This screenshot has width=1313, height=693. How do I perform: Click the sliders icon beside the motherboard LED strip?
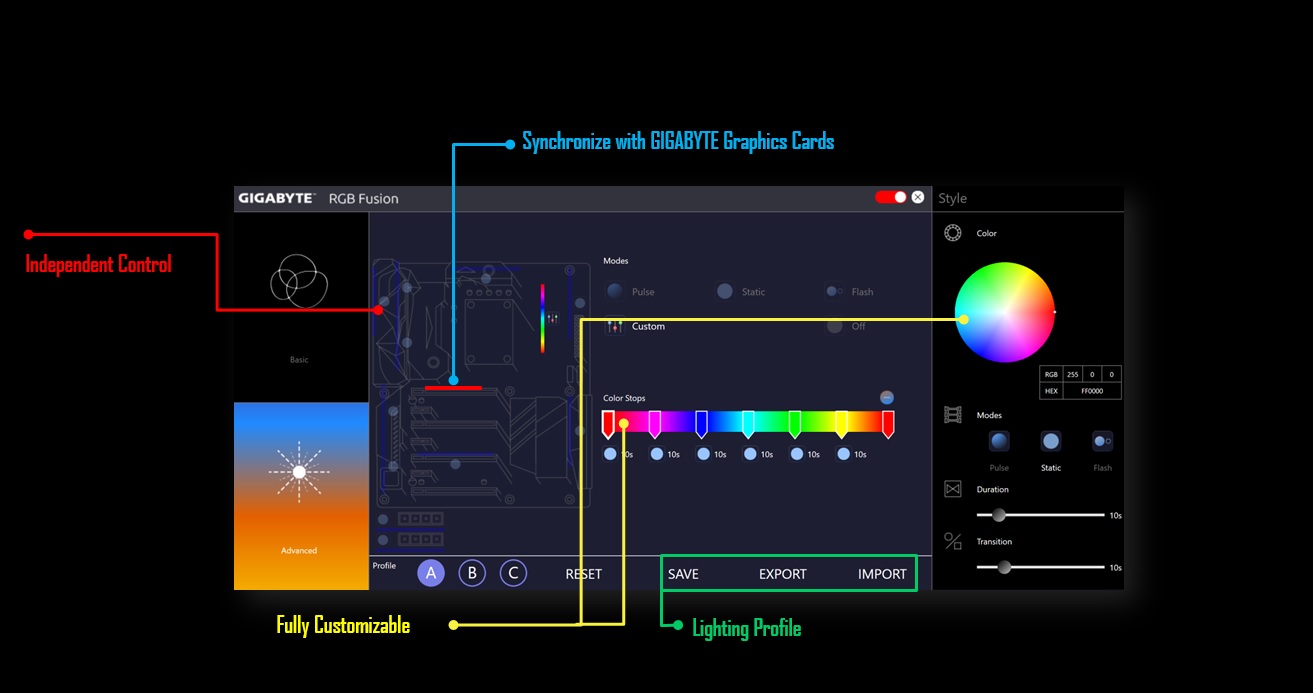tap(552, 317)
